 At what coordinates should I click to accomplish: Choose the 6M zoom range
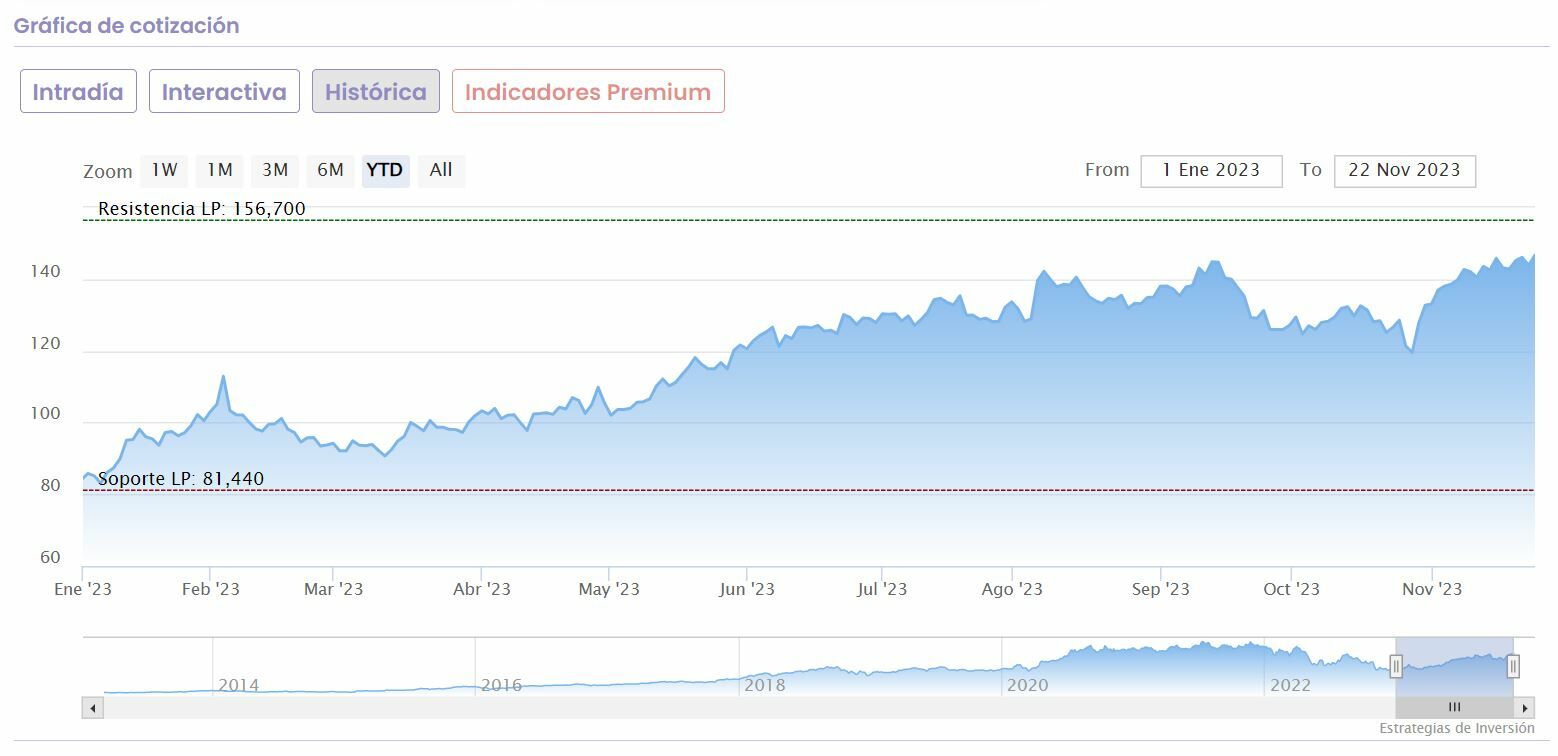coord(330,170)
